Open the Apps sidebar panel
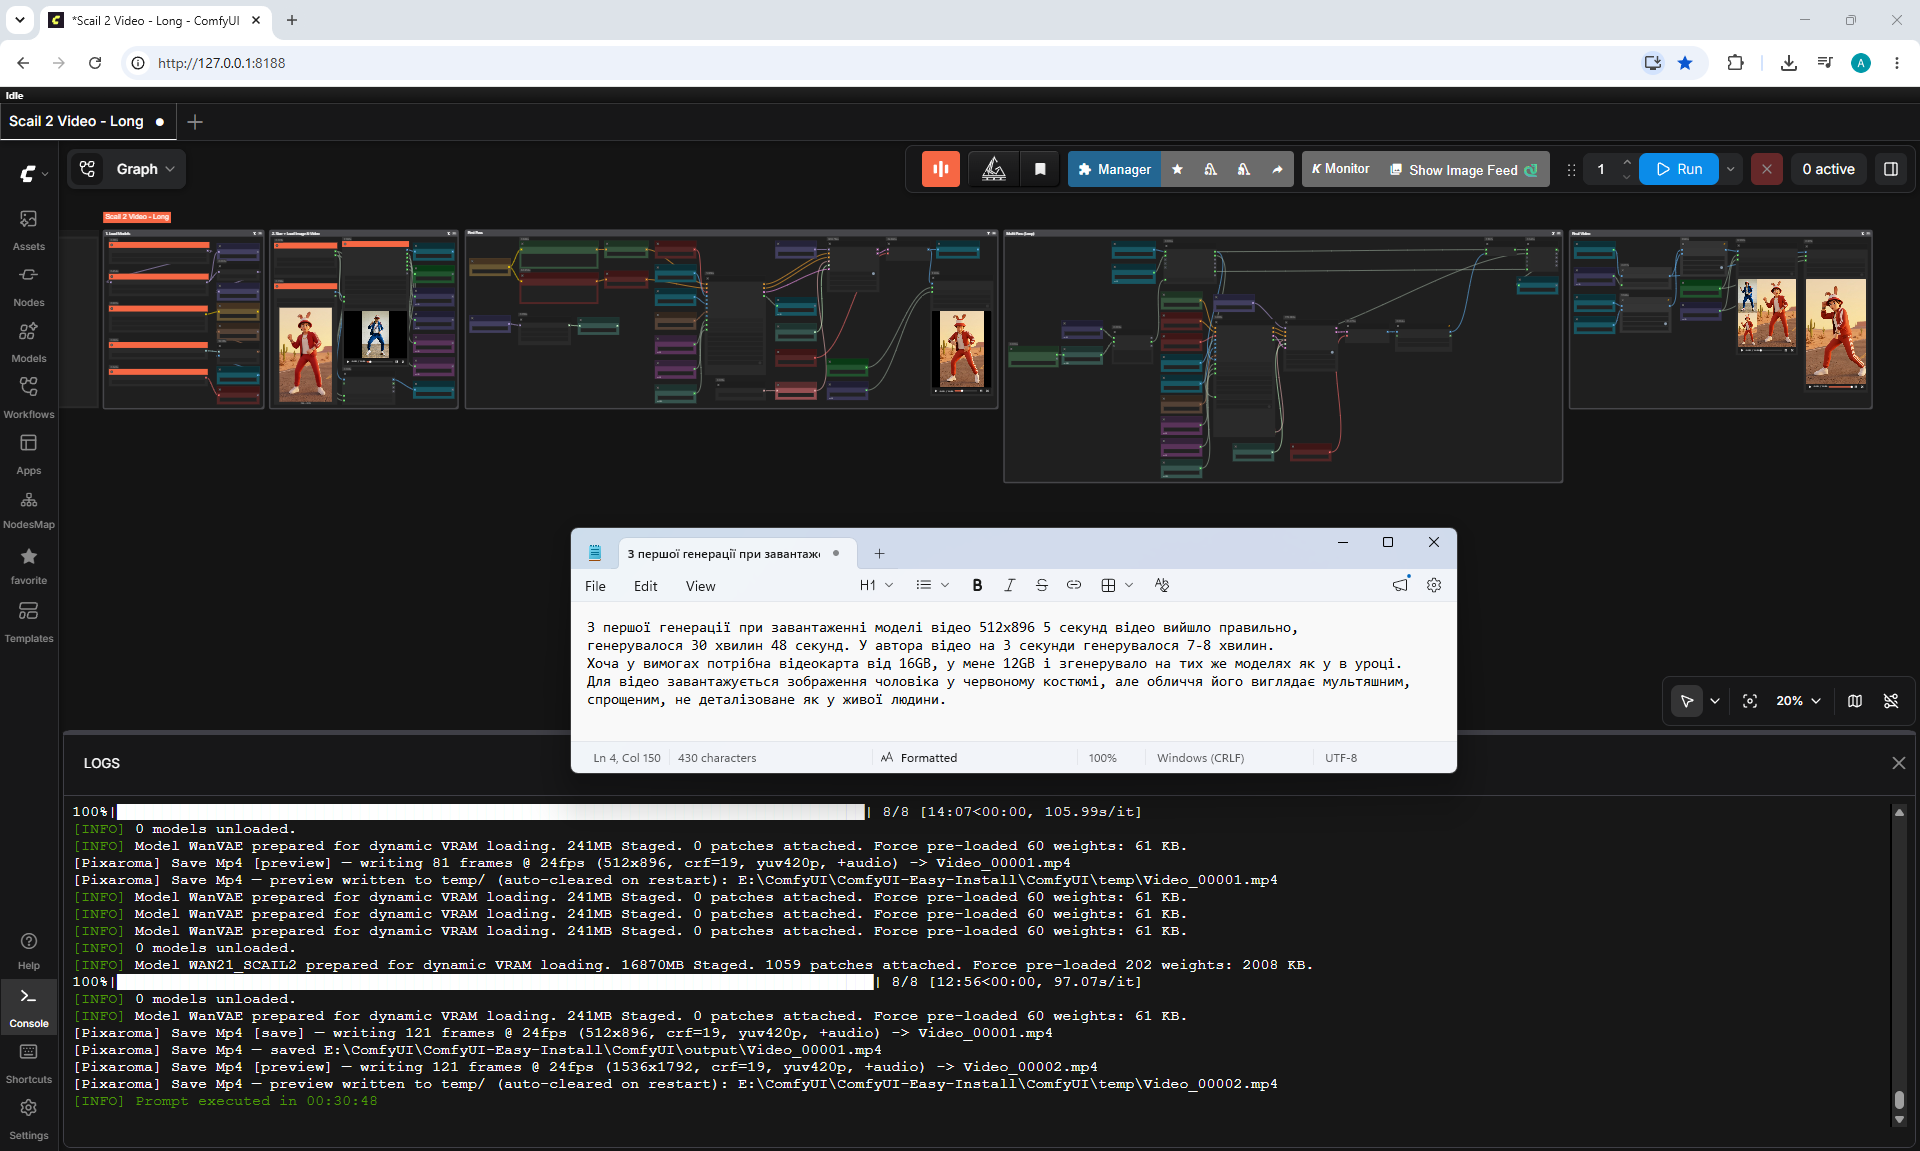Viewport: 1920px width, 1151px height. pyautogui.click(x=29, y=453)
